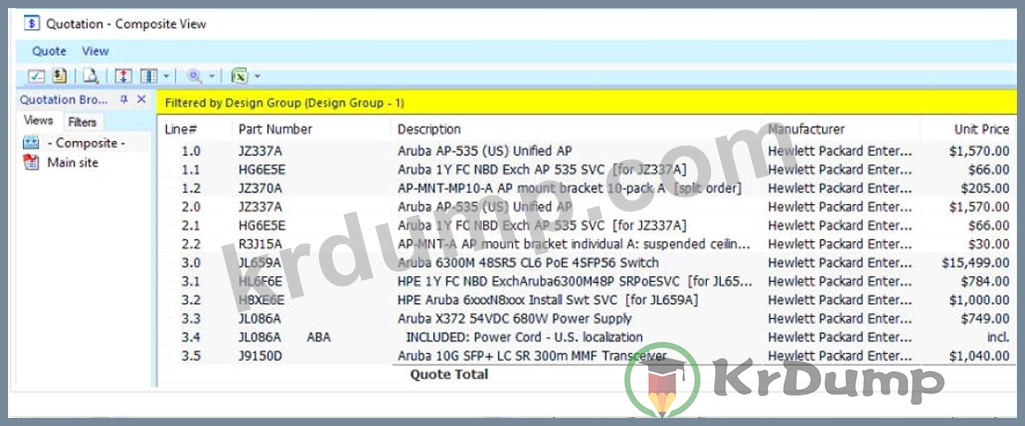The image size is (1025, 426).
Task: Click the zoom magnifier toolbar icon
Action: click(194, 76)
